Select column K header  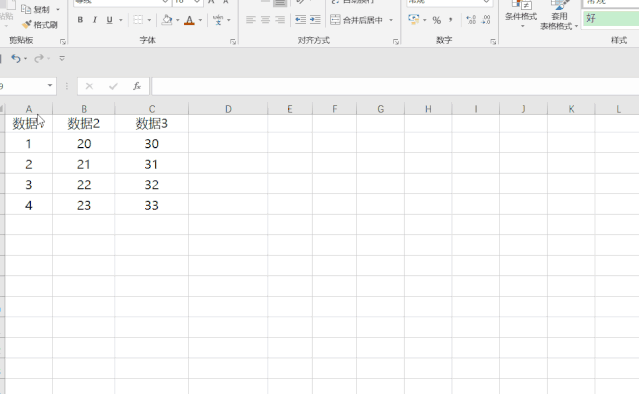tap(571, 109)
